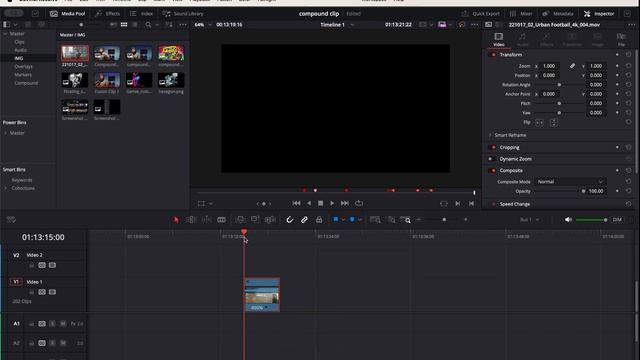
Task: Expand the Power Bins Master item
Action: (x=5, y=133)
